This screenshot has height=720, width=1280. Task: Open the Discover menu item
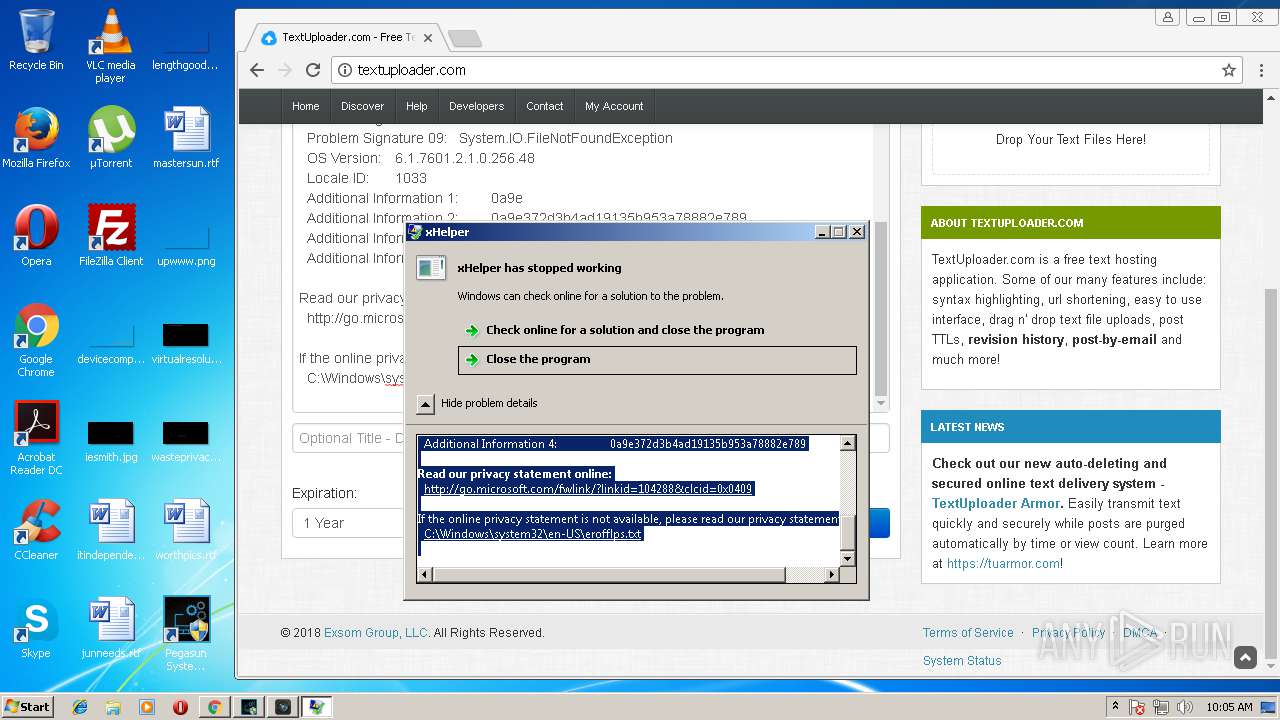(x=362, y=106)
